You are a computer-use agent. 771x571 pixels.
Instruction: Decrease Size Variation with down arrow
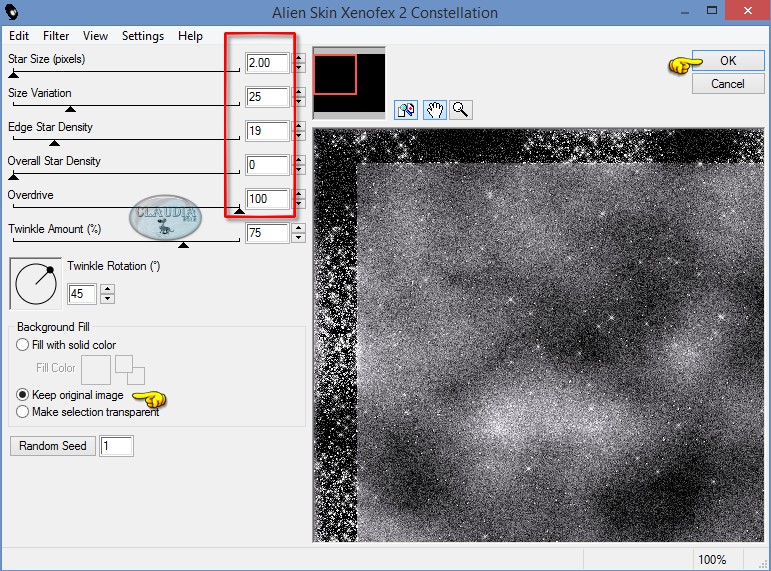pyautogui.click(x=298, y=102)
